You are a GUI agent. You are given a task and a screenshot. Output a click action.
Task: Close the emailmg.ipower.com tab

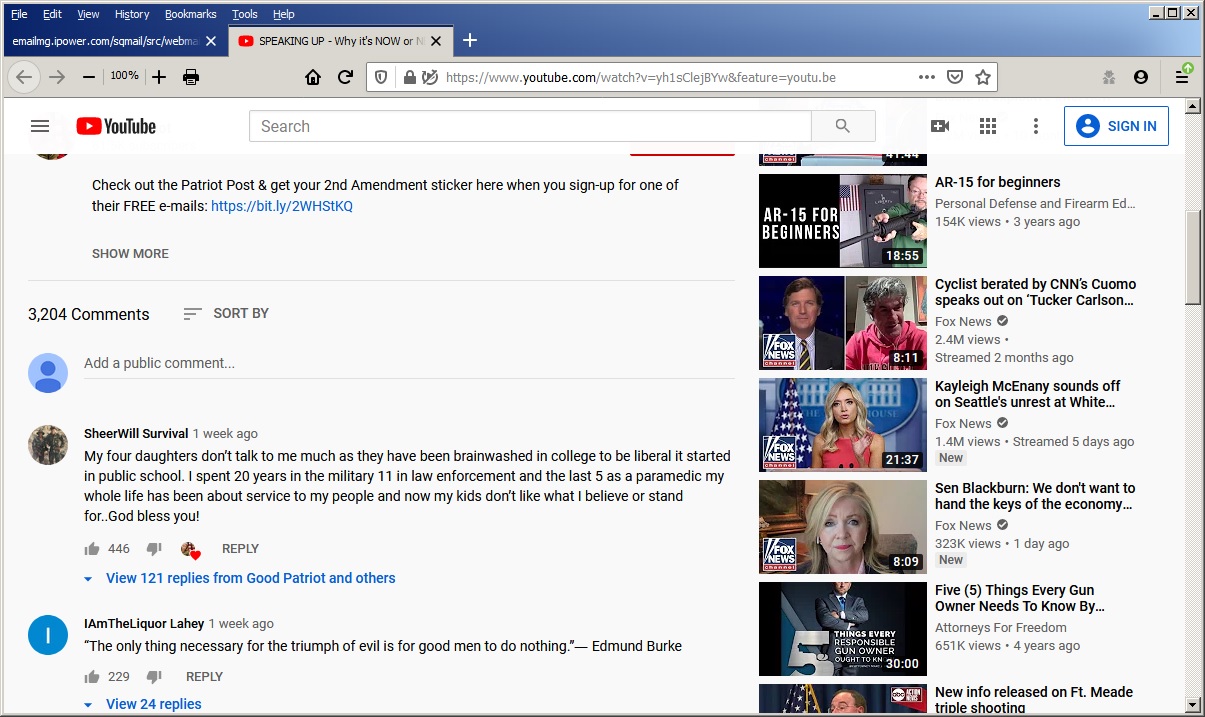(211, 41)
